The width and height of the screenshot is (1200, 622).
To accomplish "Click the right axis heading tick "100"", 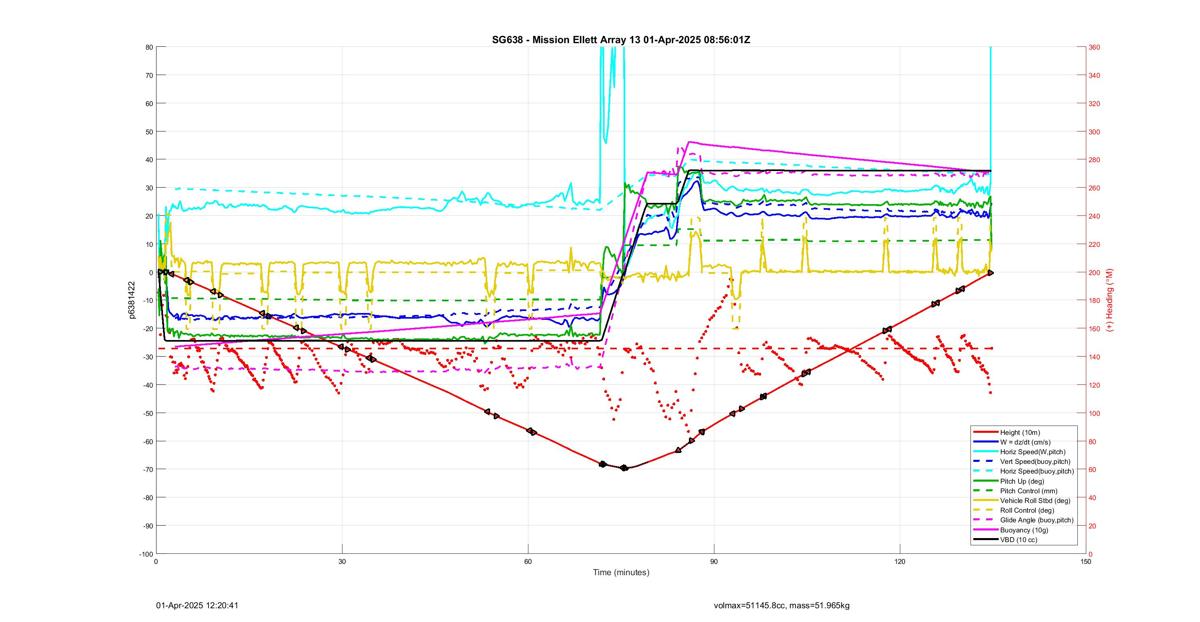I will coord(1095,413).
